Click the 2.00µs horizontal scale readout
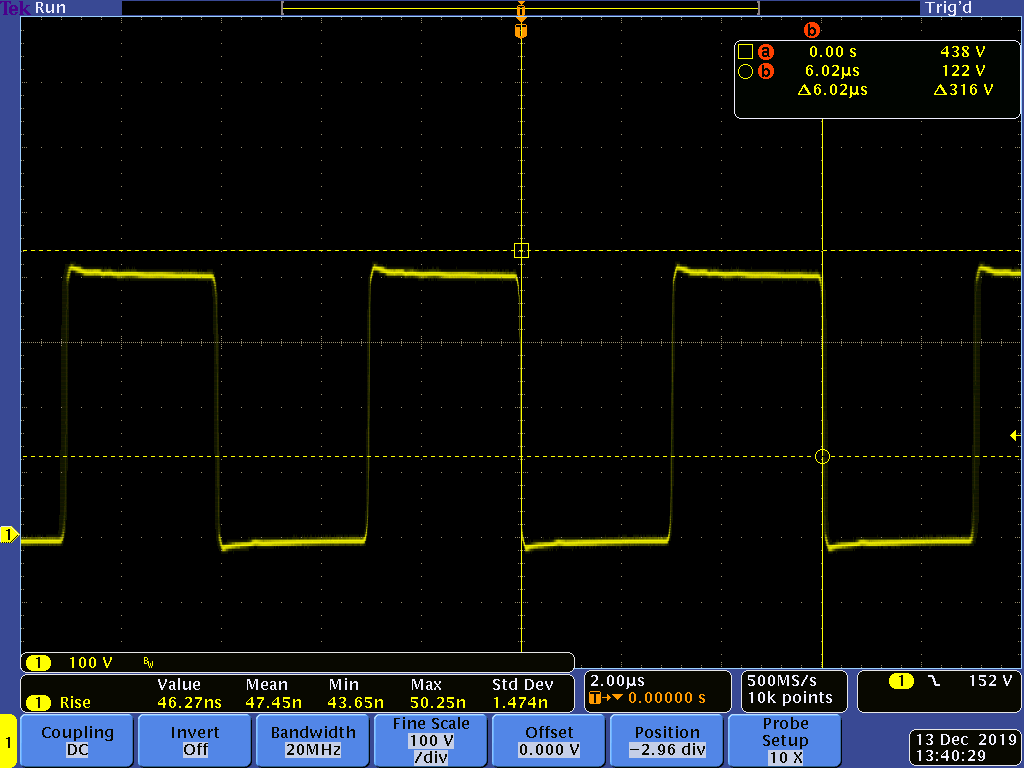The image size is (1024, 768). [x=616, y=681]
